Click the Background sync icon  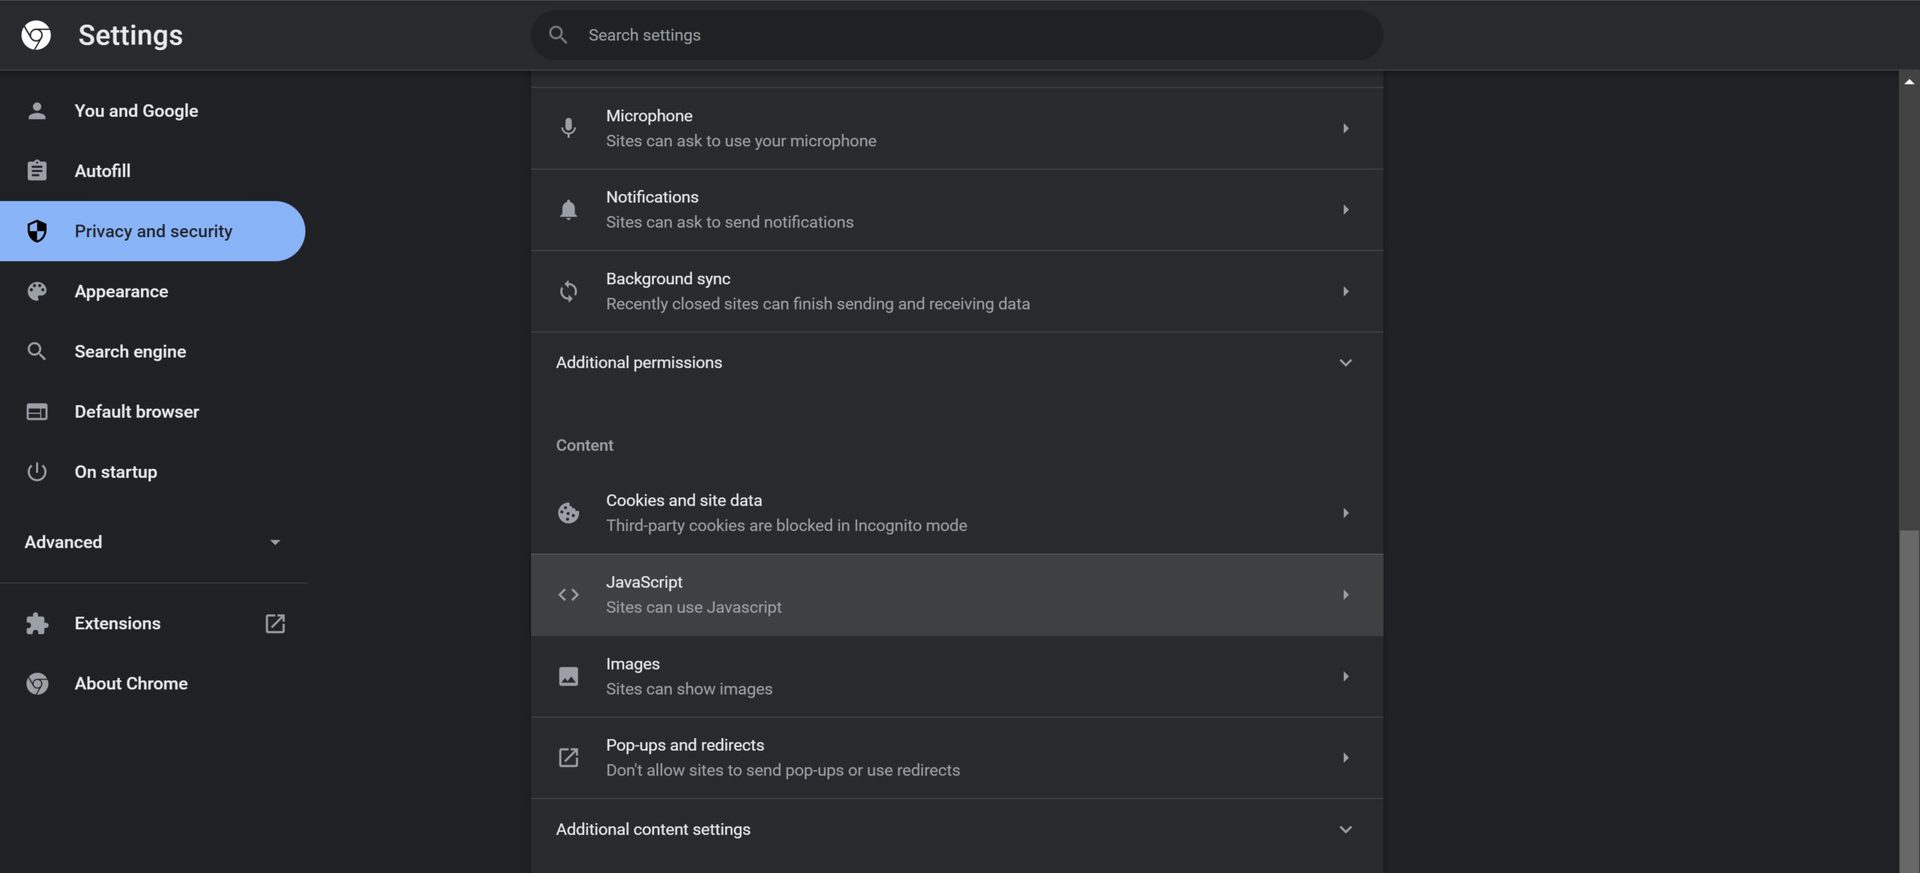click(568, 291)
